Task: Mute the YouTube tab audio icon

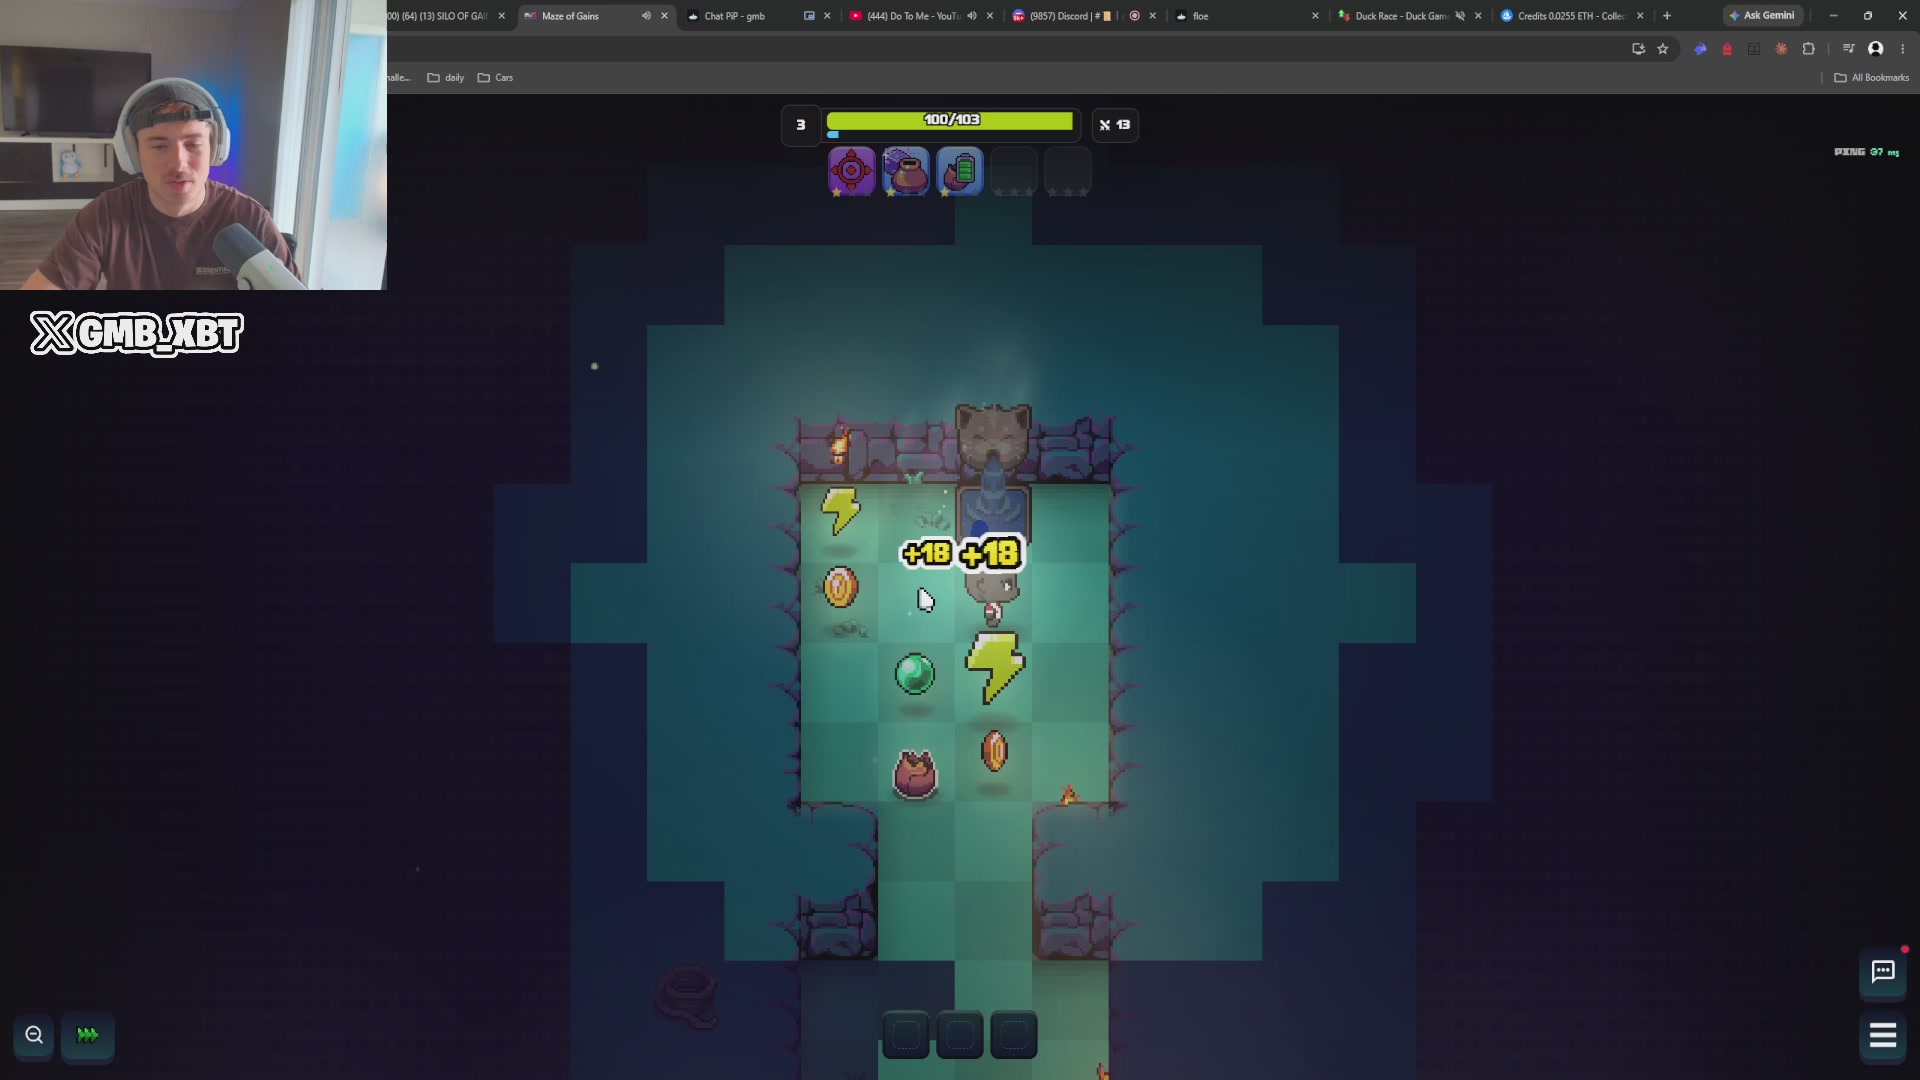Action: [972, 16]
